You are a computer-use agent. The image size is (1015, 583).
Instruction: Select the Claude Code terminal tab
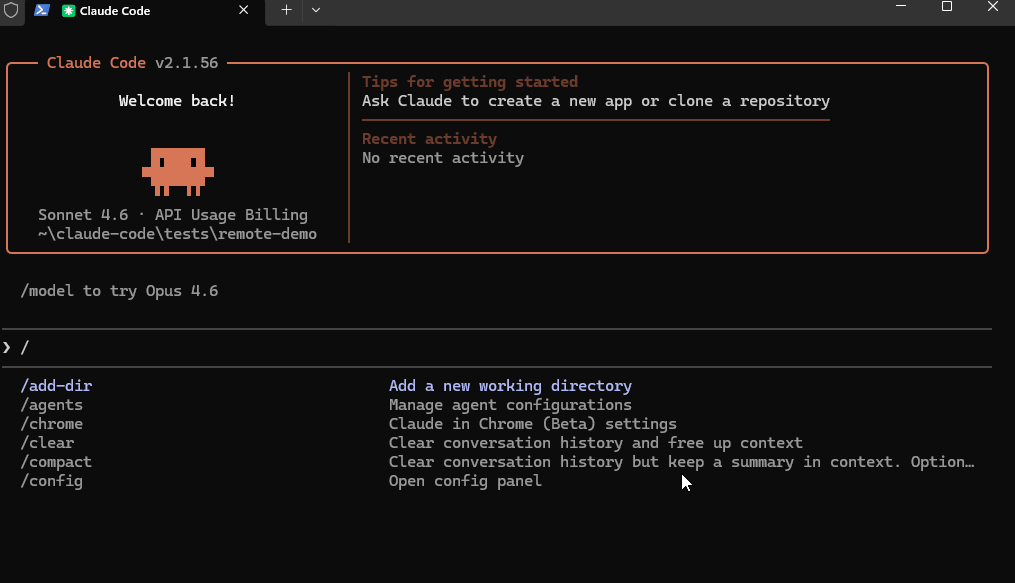point(145,12)
